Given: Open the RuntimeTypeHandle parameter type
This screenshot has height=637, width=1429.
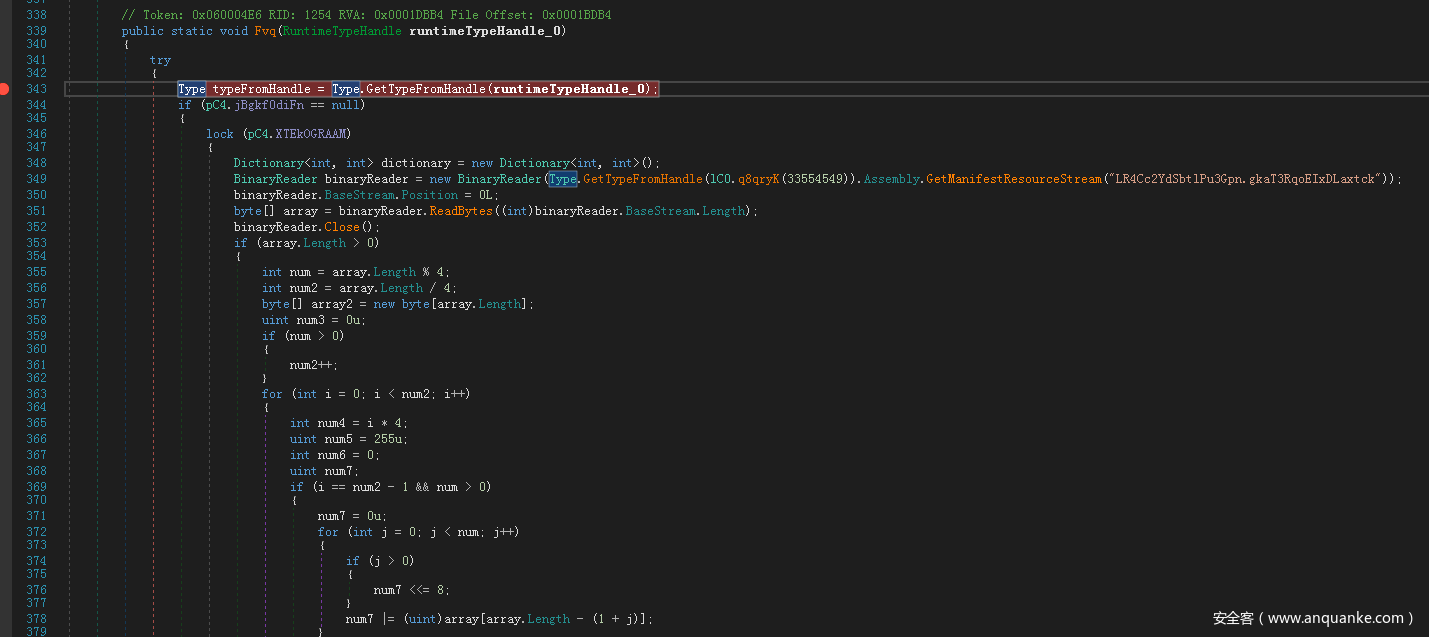Looking at the screenshot, I should [x=343, y=31].
